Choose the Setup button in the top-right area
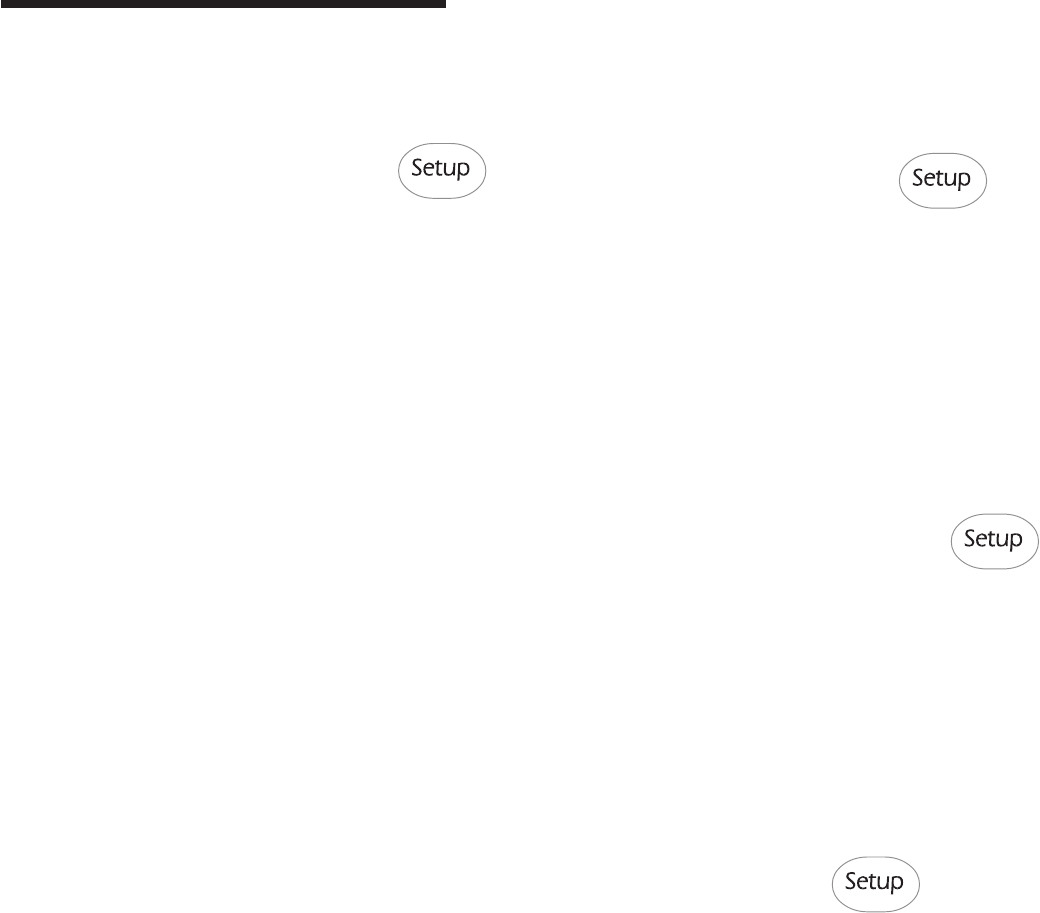The height and width of the screenshot is (913, 1040). click(x=942, y=181)
